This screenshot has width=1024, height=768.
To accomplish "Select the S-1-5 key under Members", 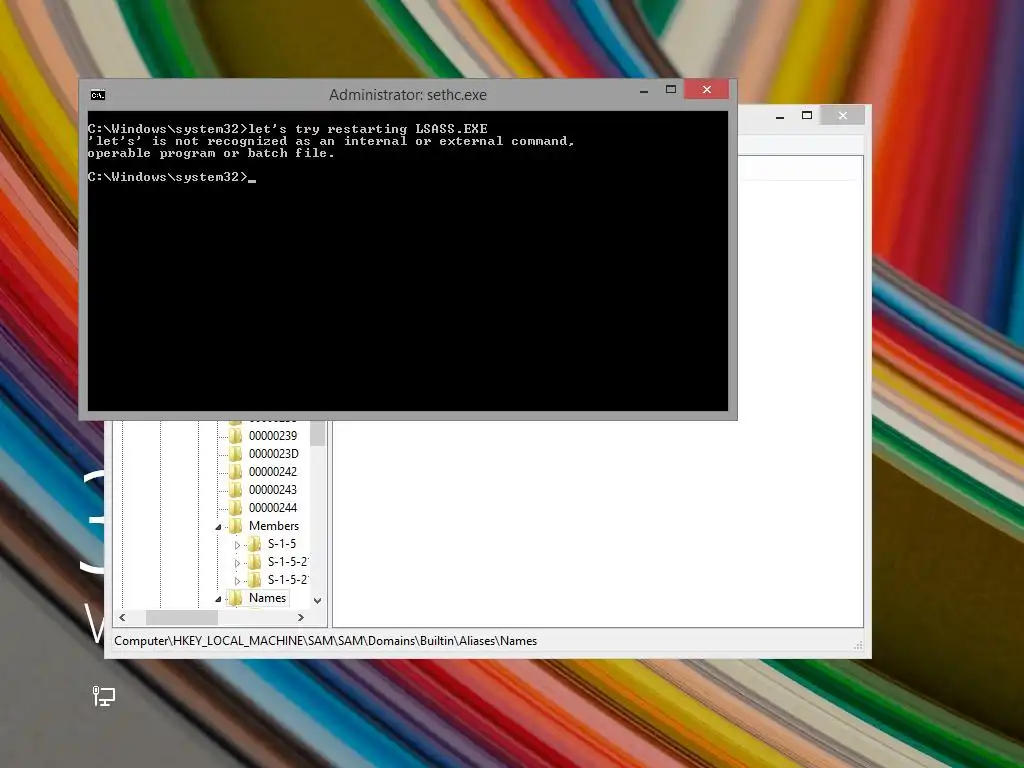I will pyautogui.click(x=281, y=543).
